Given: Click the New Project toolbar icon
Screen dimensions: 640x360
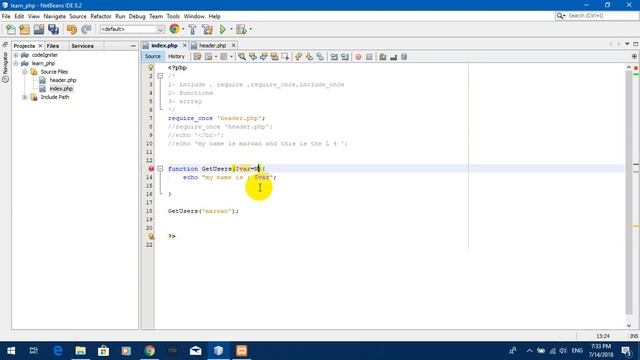Looking at the screenshot, I should click(x=24, y=29).
